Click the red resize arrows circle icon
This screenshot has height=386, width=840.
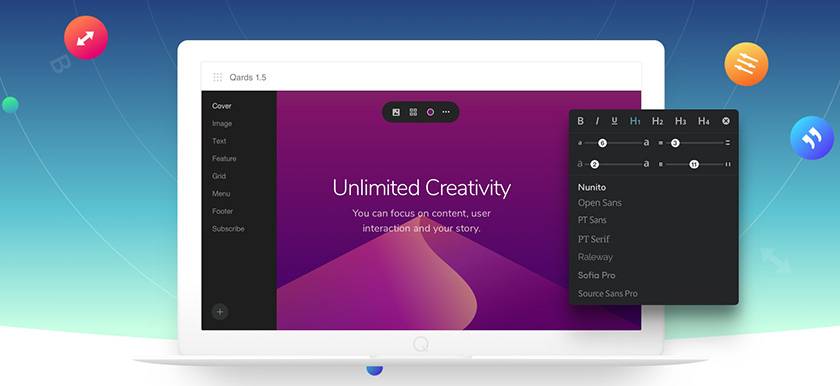(86, 37)
